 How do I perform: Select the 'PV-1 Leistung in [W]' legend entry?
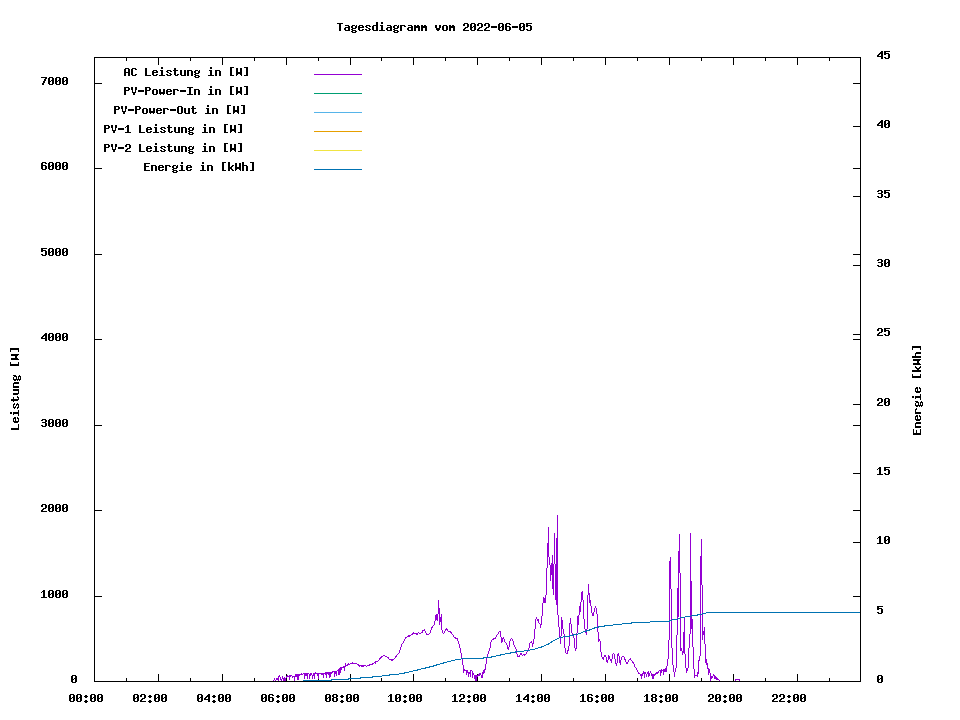173,129
